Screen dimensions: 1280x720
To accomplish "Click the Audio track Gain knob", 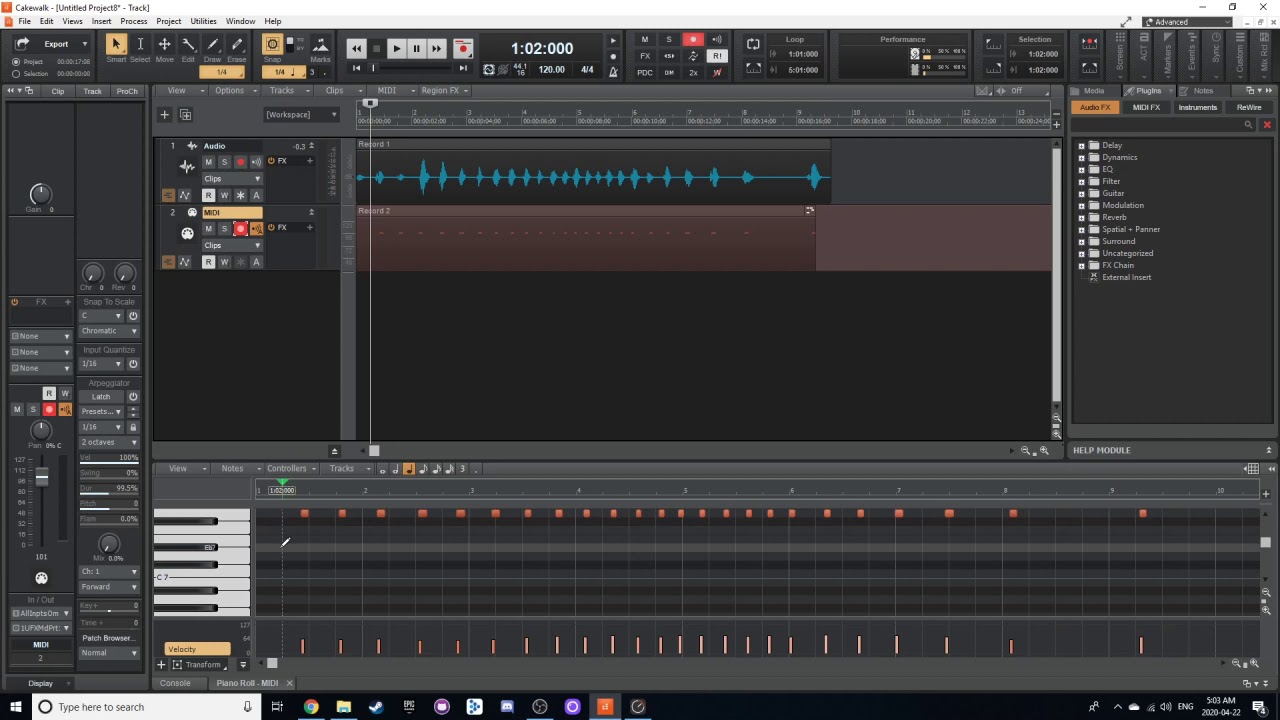I will (40, 194).
